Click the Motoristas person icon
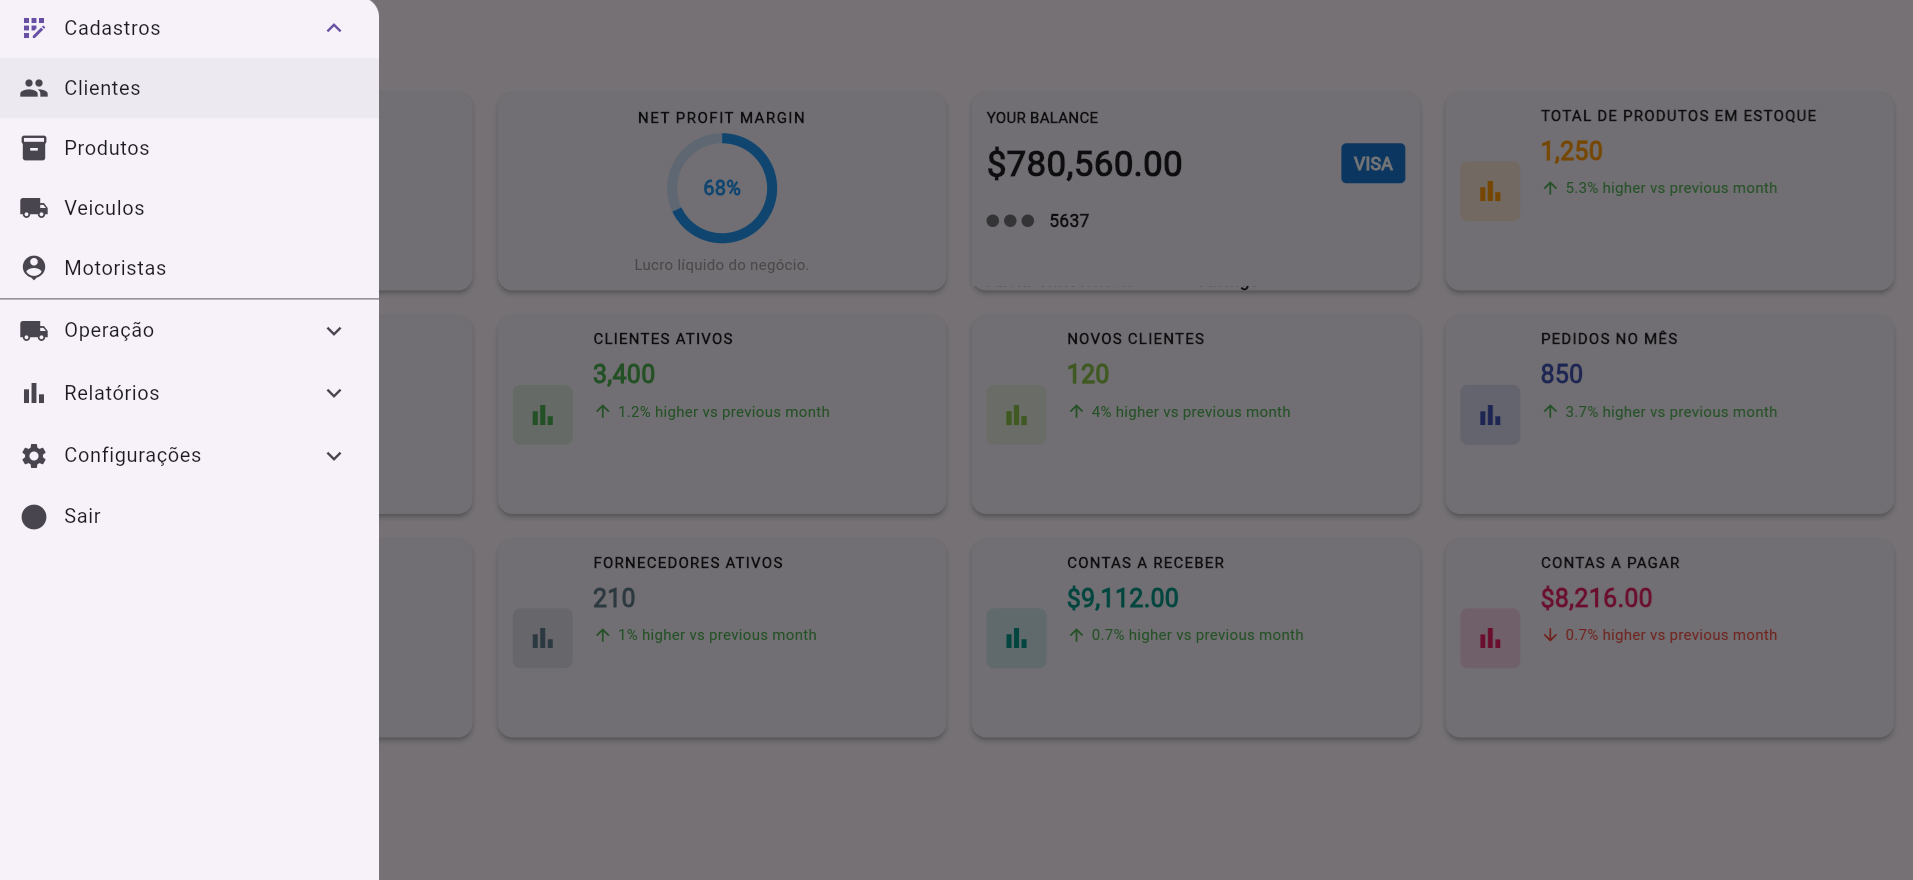 (34, 268)
